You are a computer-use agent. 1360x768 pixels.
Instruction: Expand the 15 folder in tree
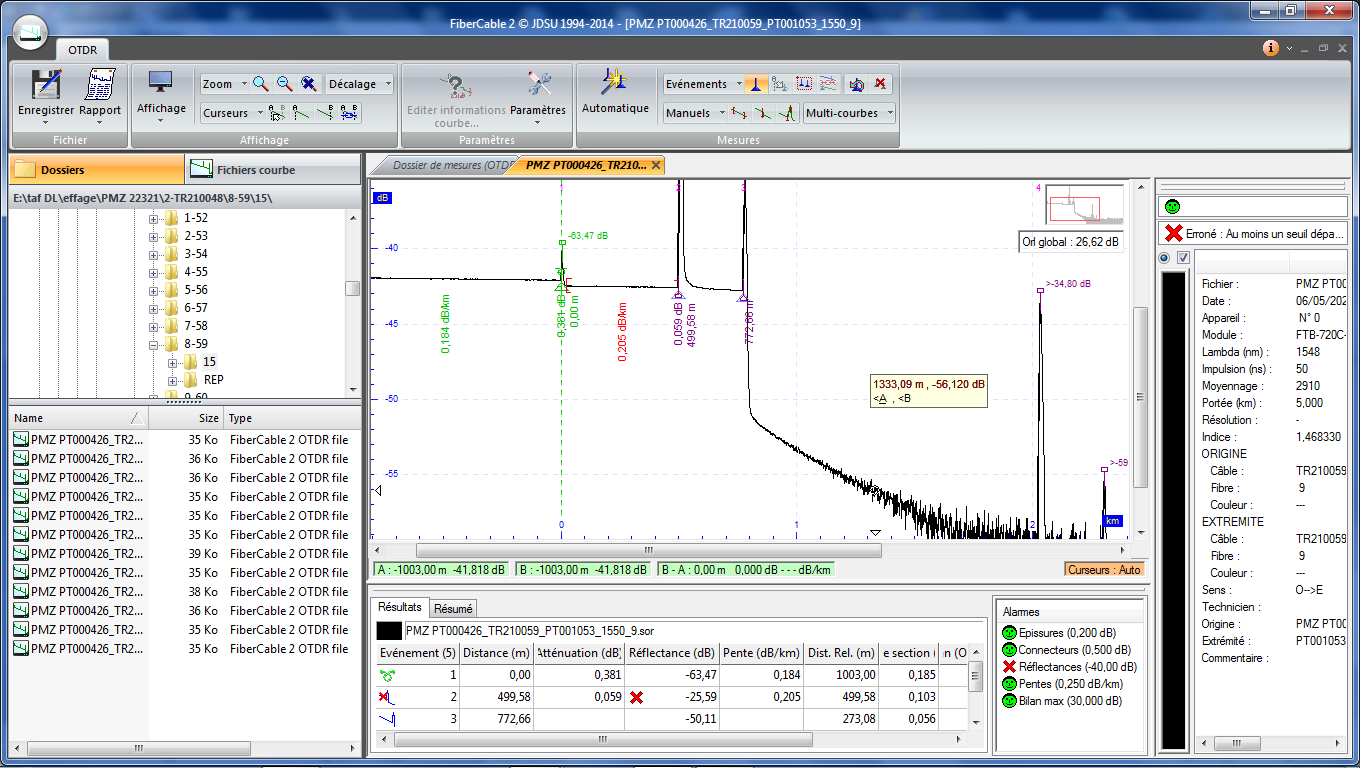[x=172, y=362]
